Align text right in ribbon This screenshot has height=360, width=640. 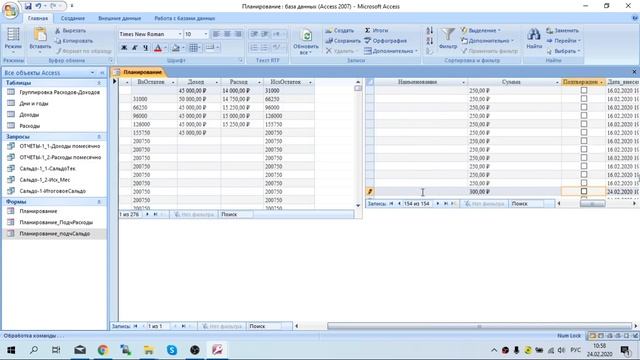click(x=238, y=34)
